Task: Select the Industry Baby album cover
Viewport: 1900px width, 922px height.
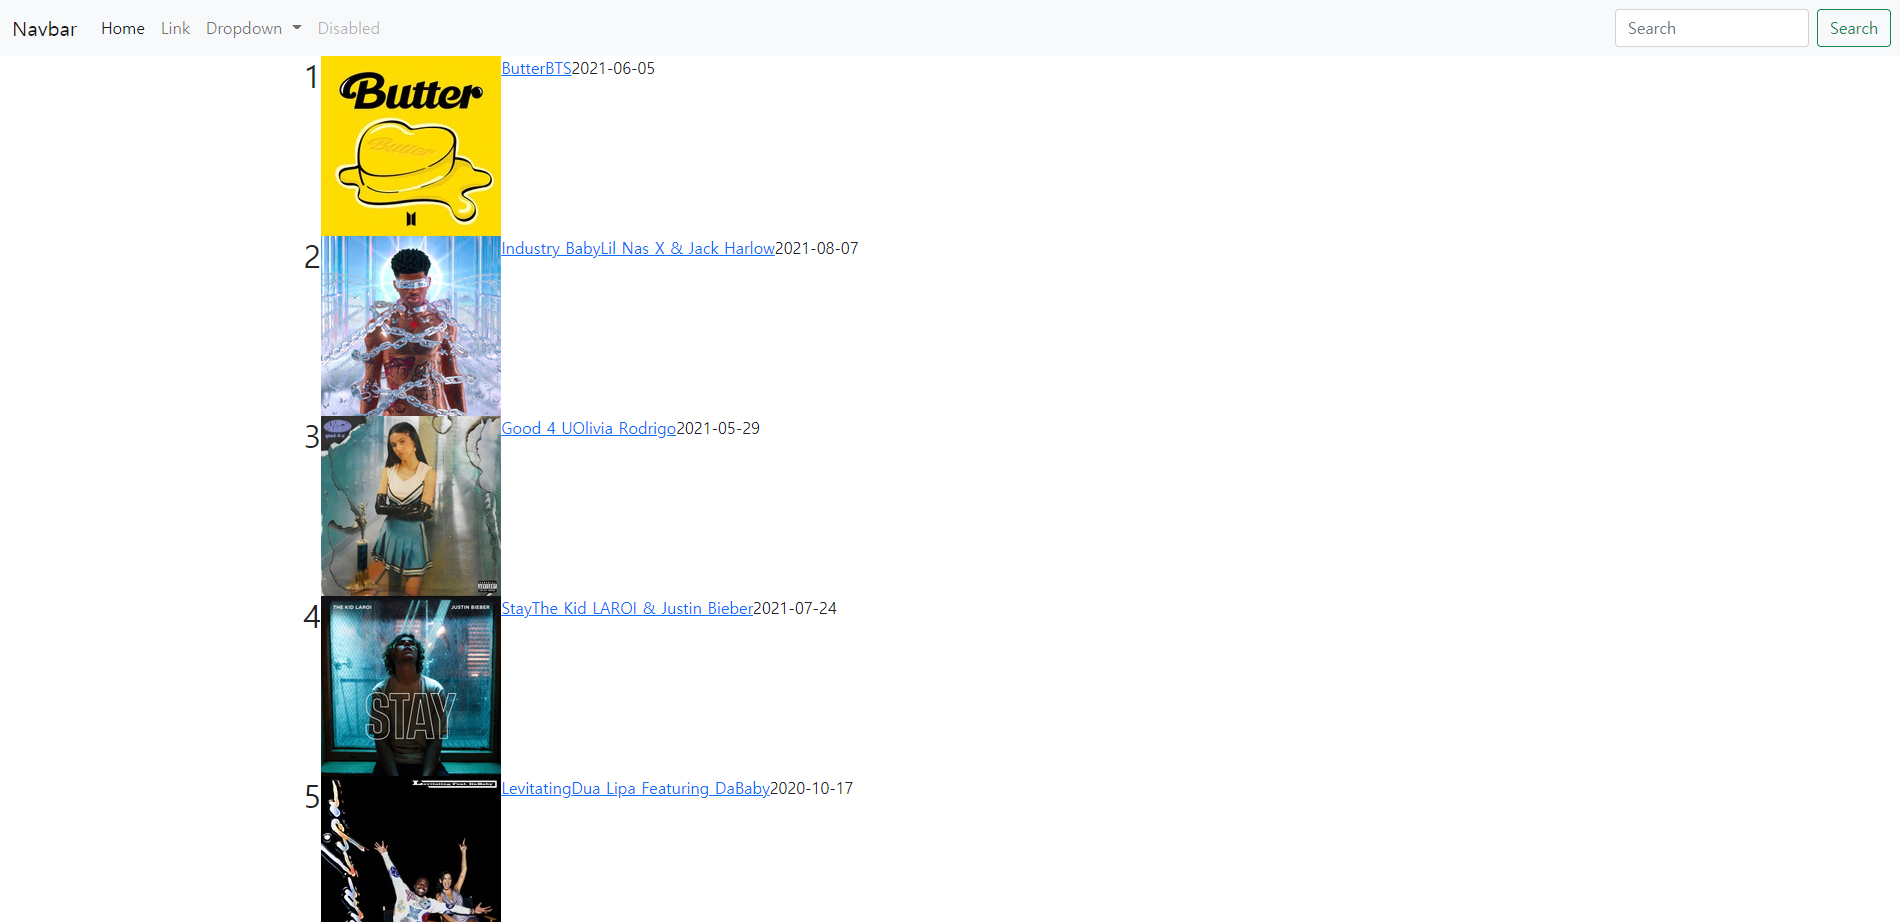Action: click(411, 326)
